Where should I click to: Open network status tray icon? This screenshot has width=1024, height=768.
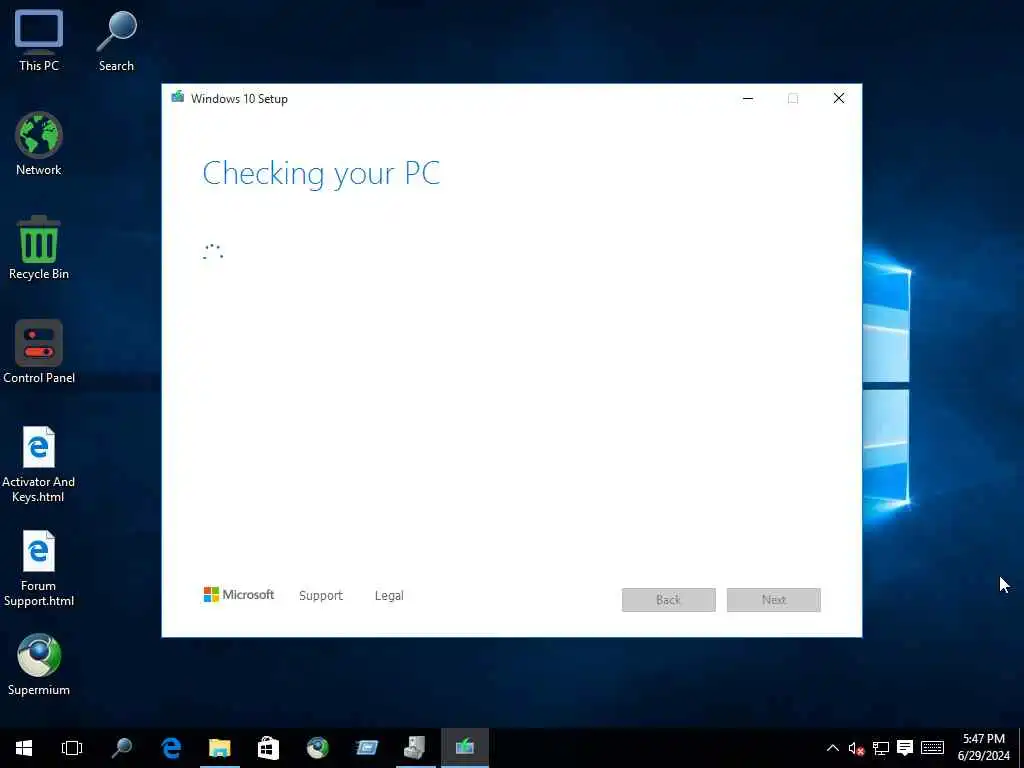(x=881, y=748)
